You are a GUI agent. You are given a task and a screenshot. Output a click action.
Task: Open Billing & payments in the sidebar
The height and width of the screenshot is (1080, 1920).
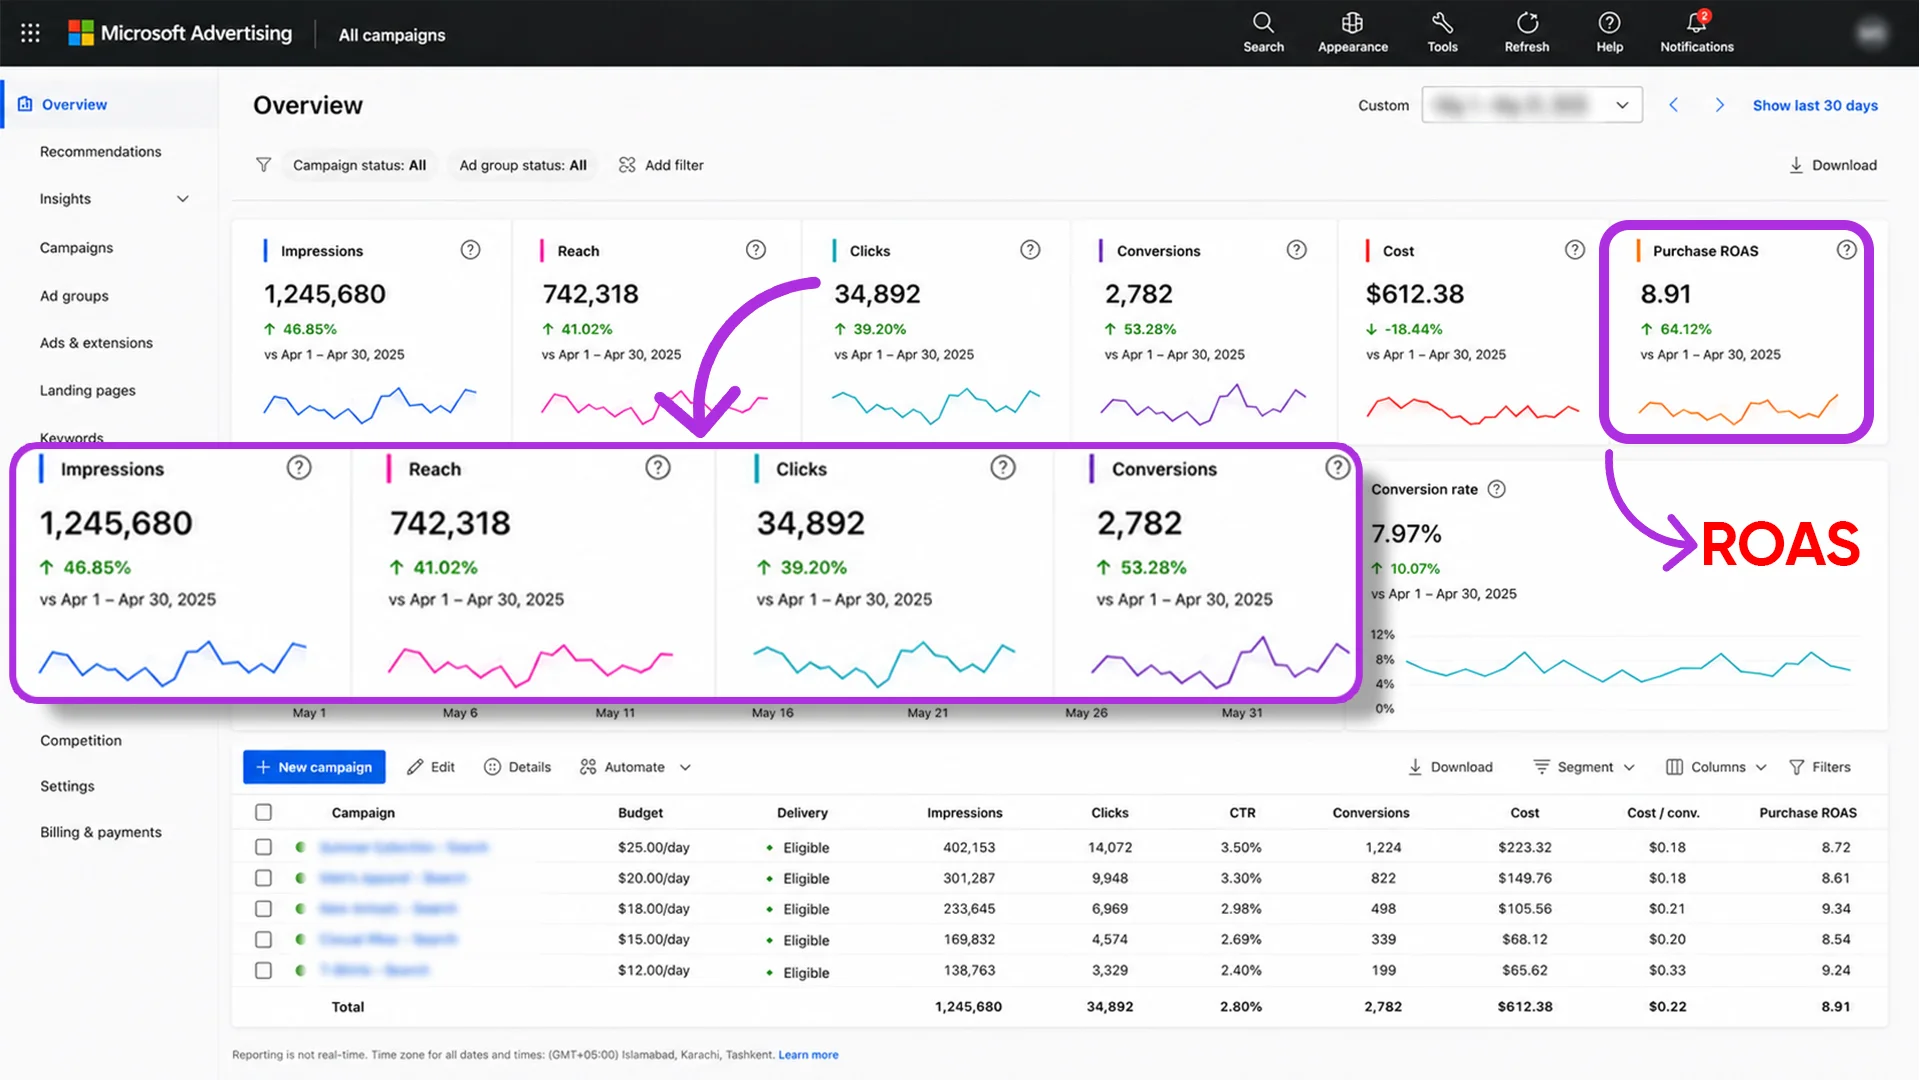(x=100, y=832)
